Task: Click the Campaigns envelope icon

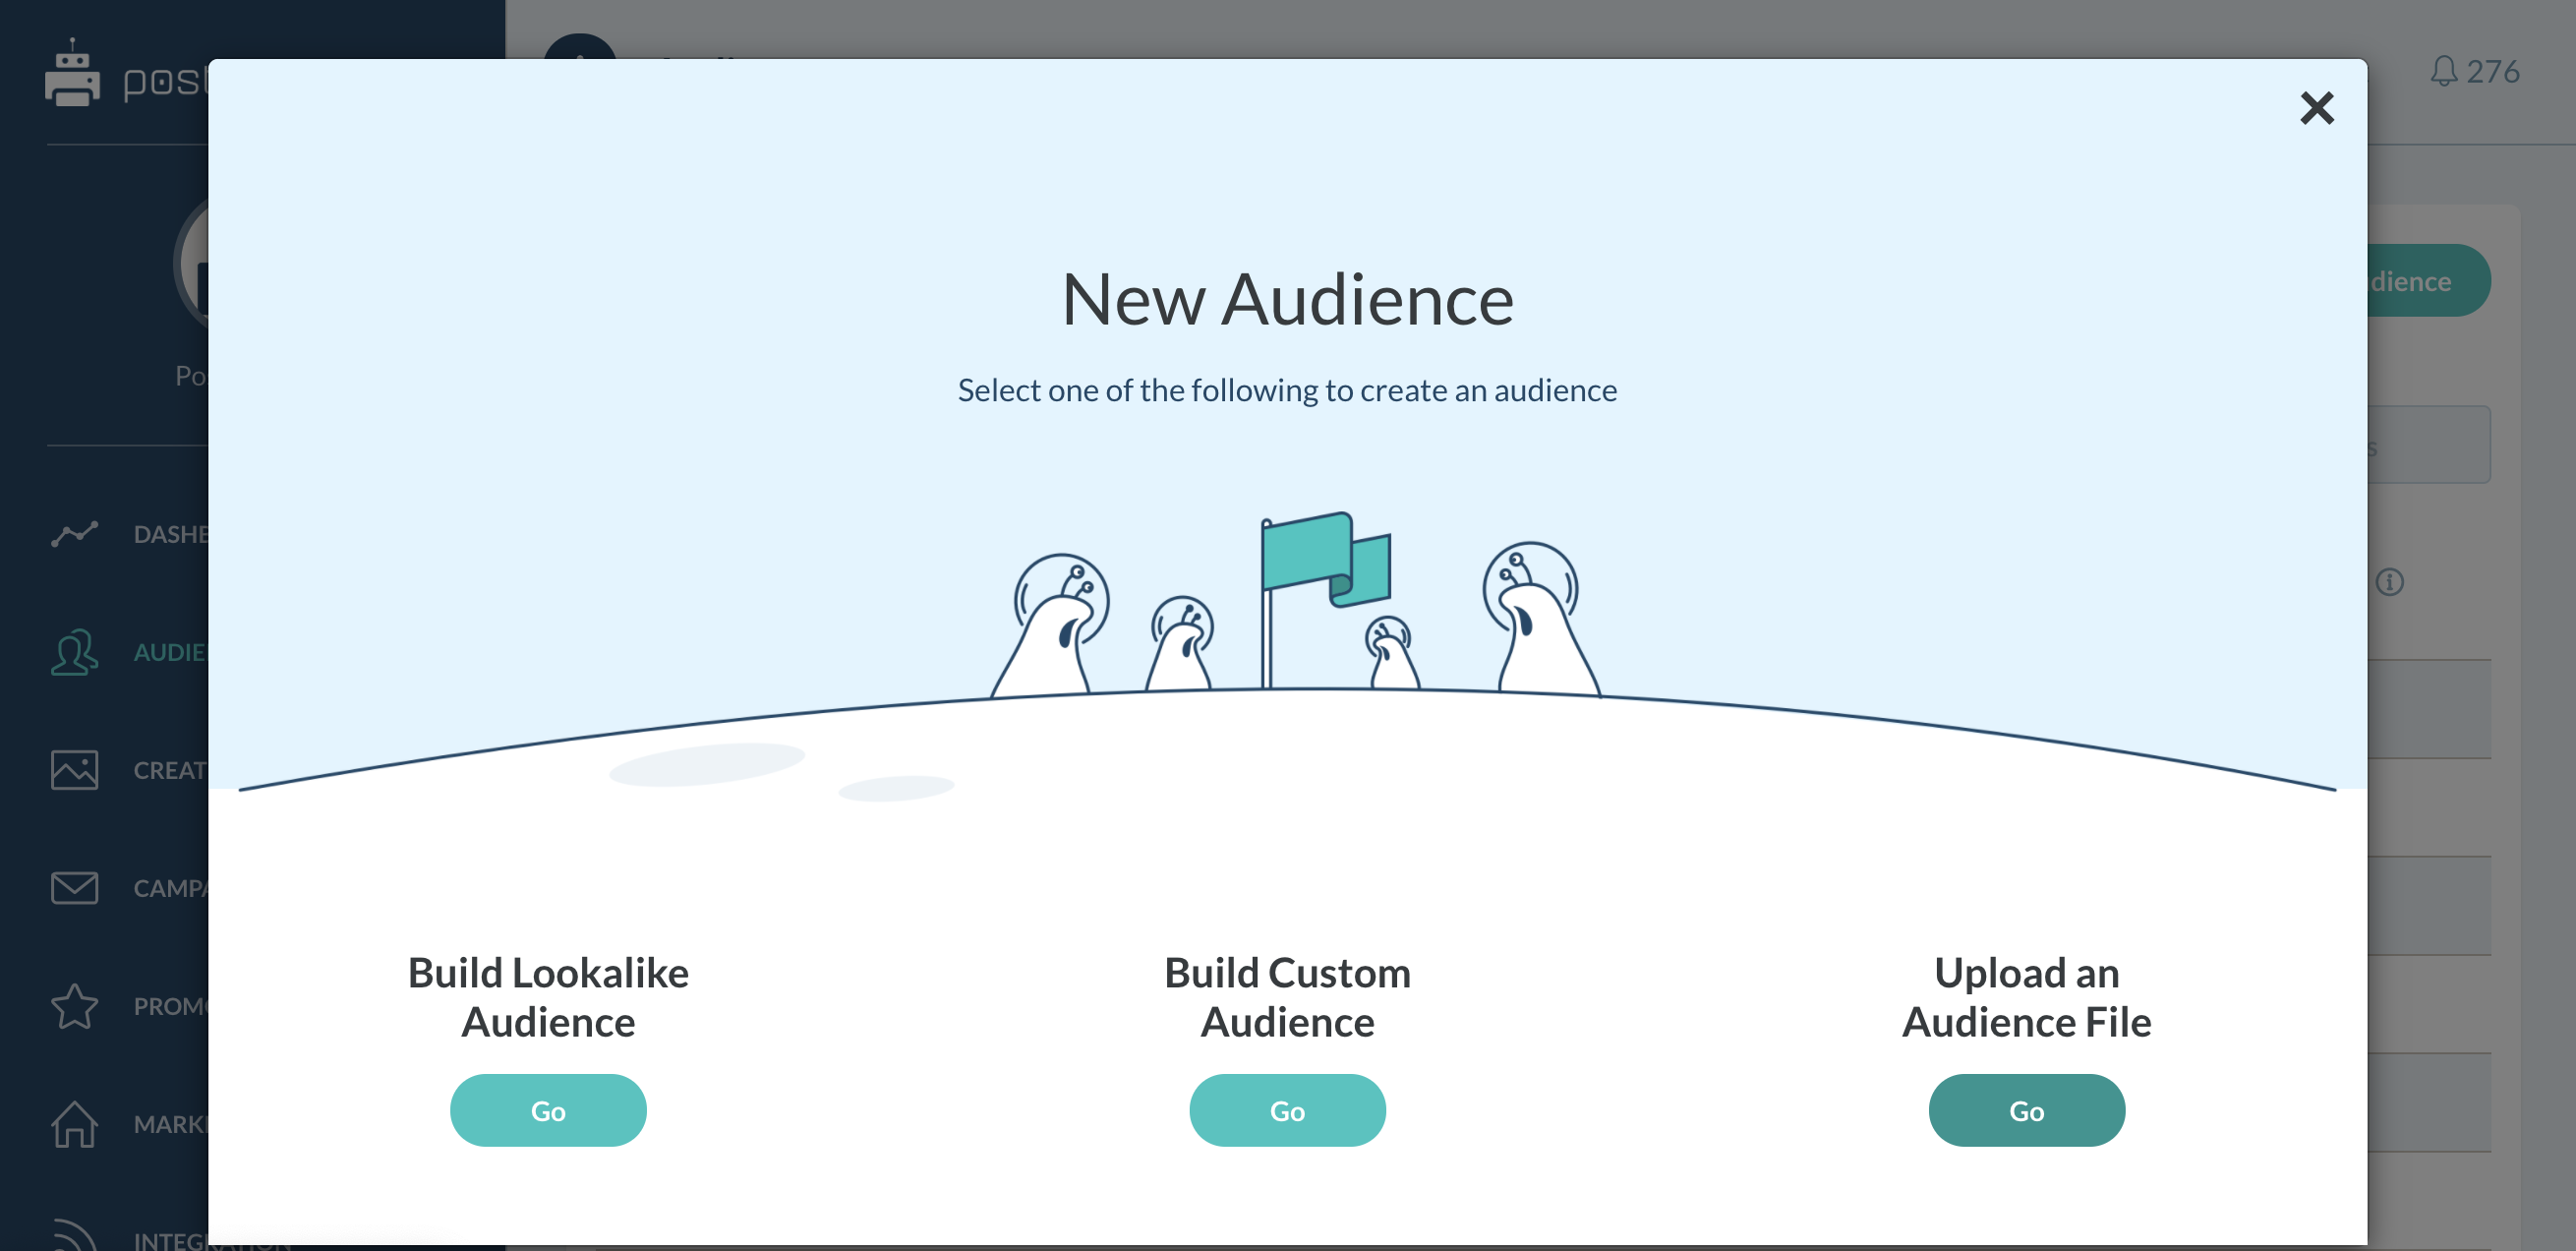Action: pos(75,888)
